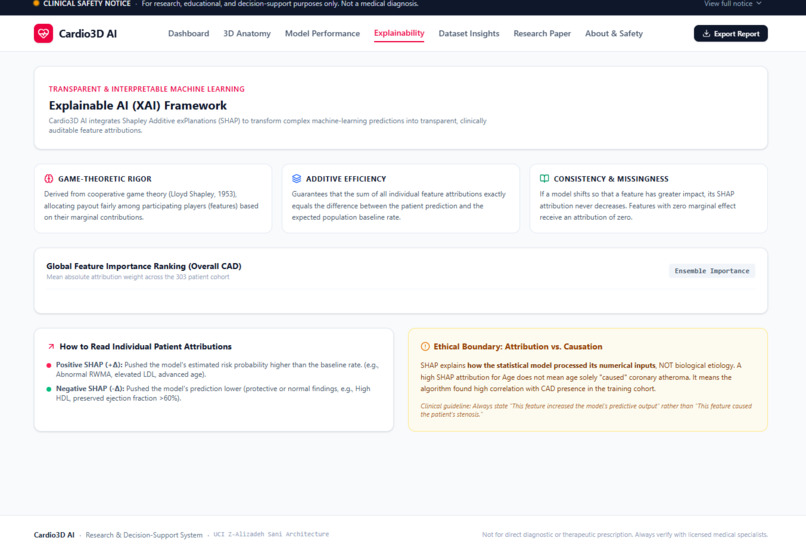Screen dimensions: 806x550
Task: Open the Research Paper tab
Action: click(x=542, y=33)
